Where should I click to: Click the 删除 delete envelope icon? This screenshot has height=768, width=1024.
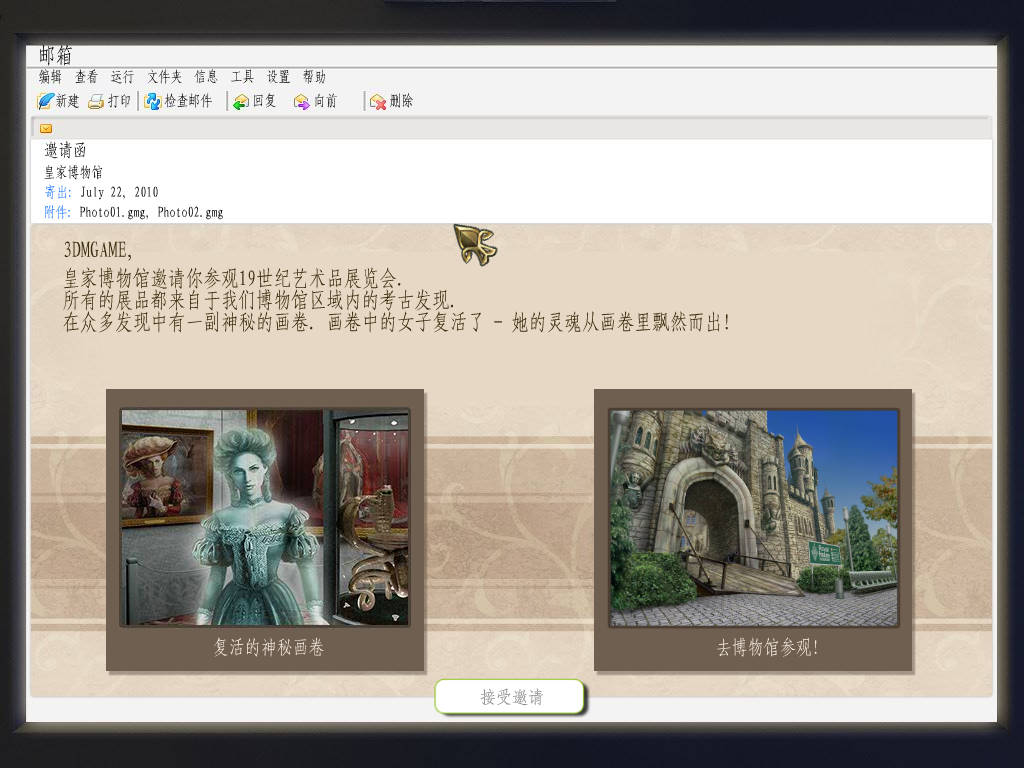(378, 102)
